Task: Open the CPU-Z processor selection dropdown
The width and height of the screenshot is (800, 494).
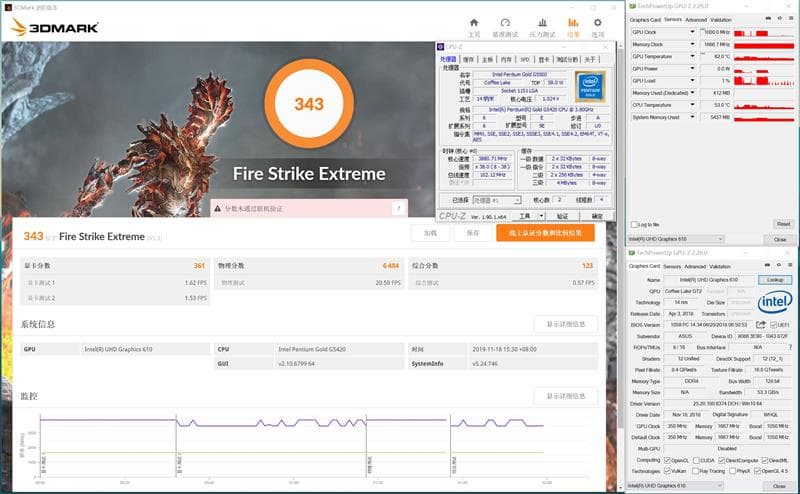Action: coord(497,200)
